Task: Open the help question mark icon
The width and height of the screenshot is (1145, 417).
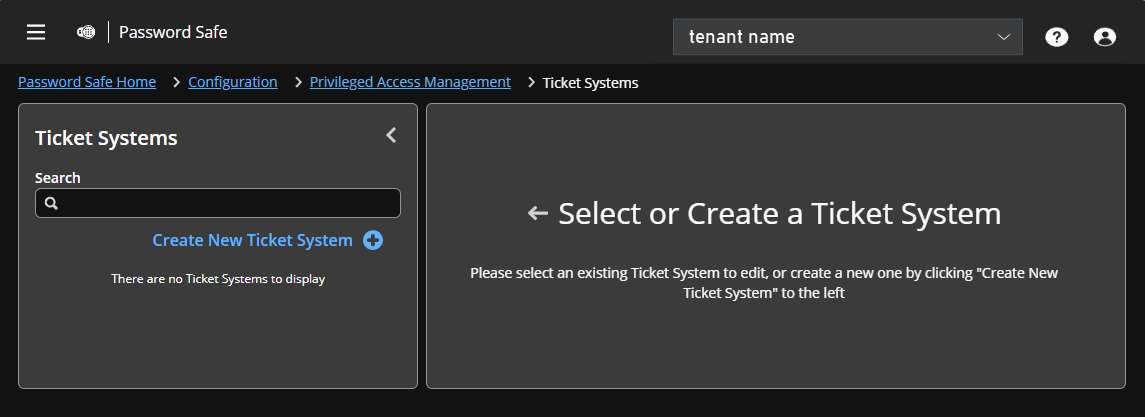Action: point(1056,37)
